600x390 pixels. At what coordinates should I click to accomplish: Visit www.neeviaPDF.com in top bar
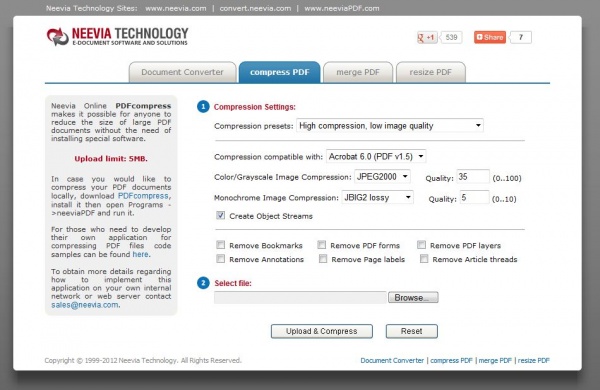(x=342, y=8)
